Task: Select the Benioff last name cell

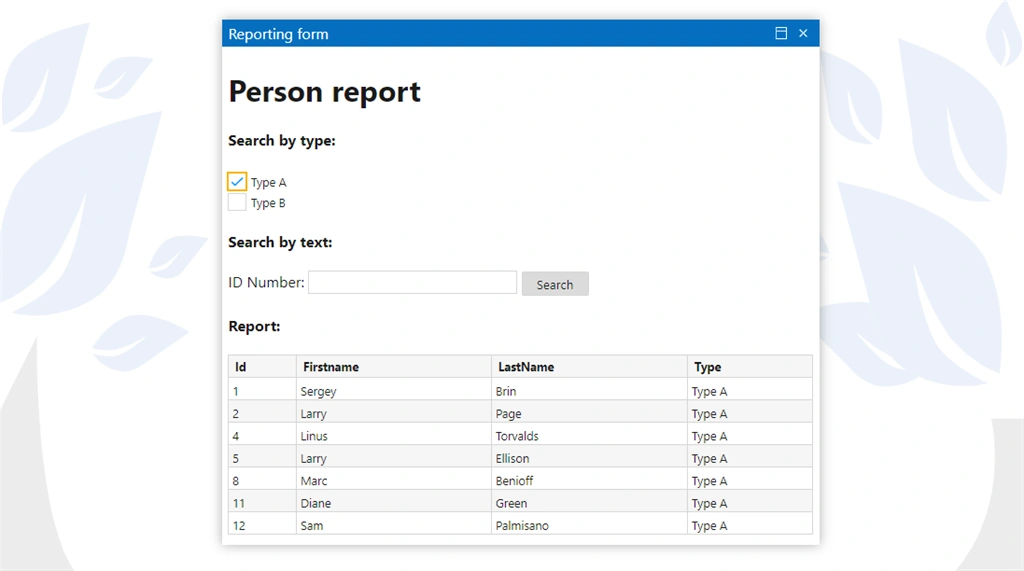Action: click(589, 480)
